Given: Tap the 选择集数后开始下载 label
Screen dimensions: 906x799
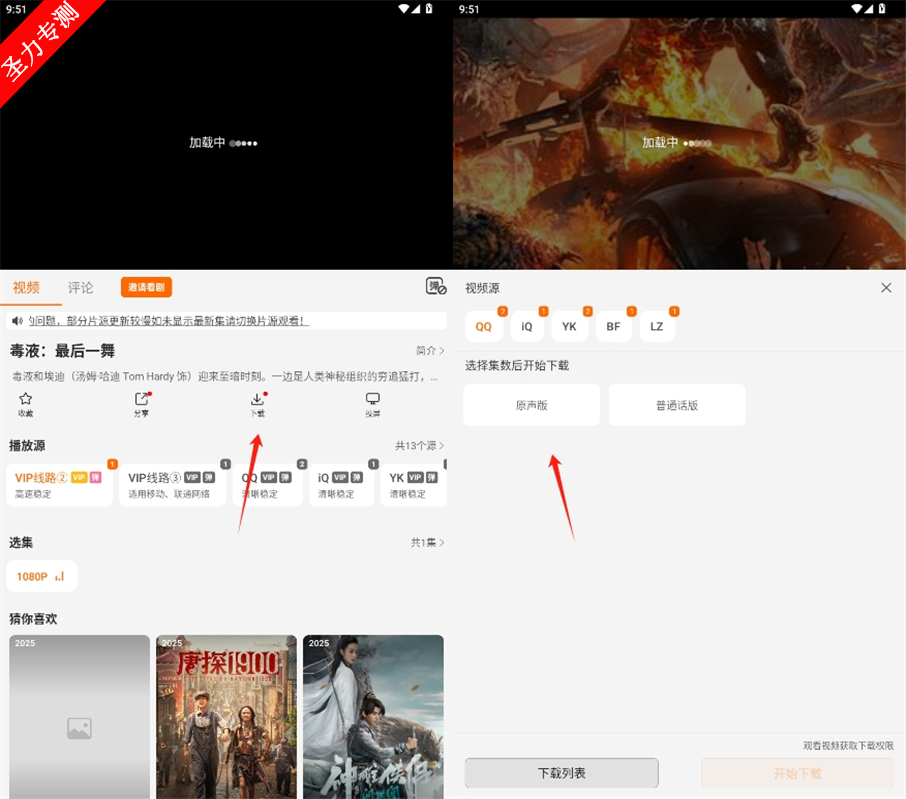Looking at the screenshot, I should [517, 365].
